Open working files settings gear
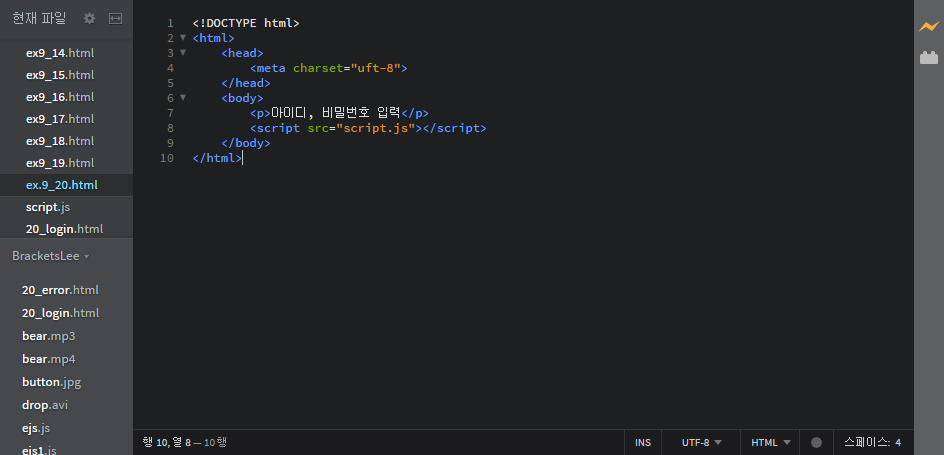Screen dimensions: 944x455 [x=89, y=19]
